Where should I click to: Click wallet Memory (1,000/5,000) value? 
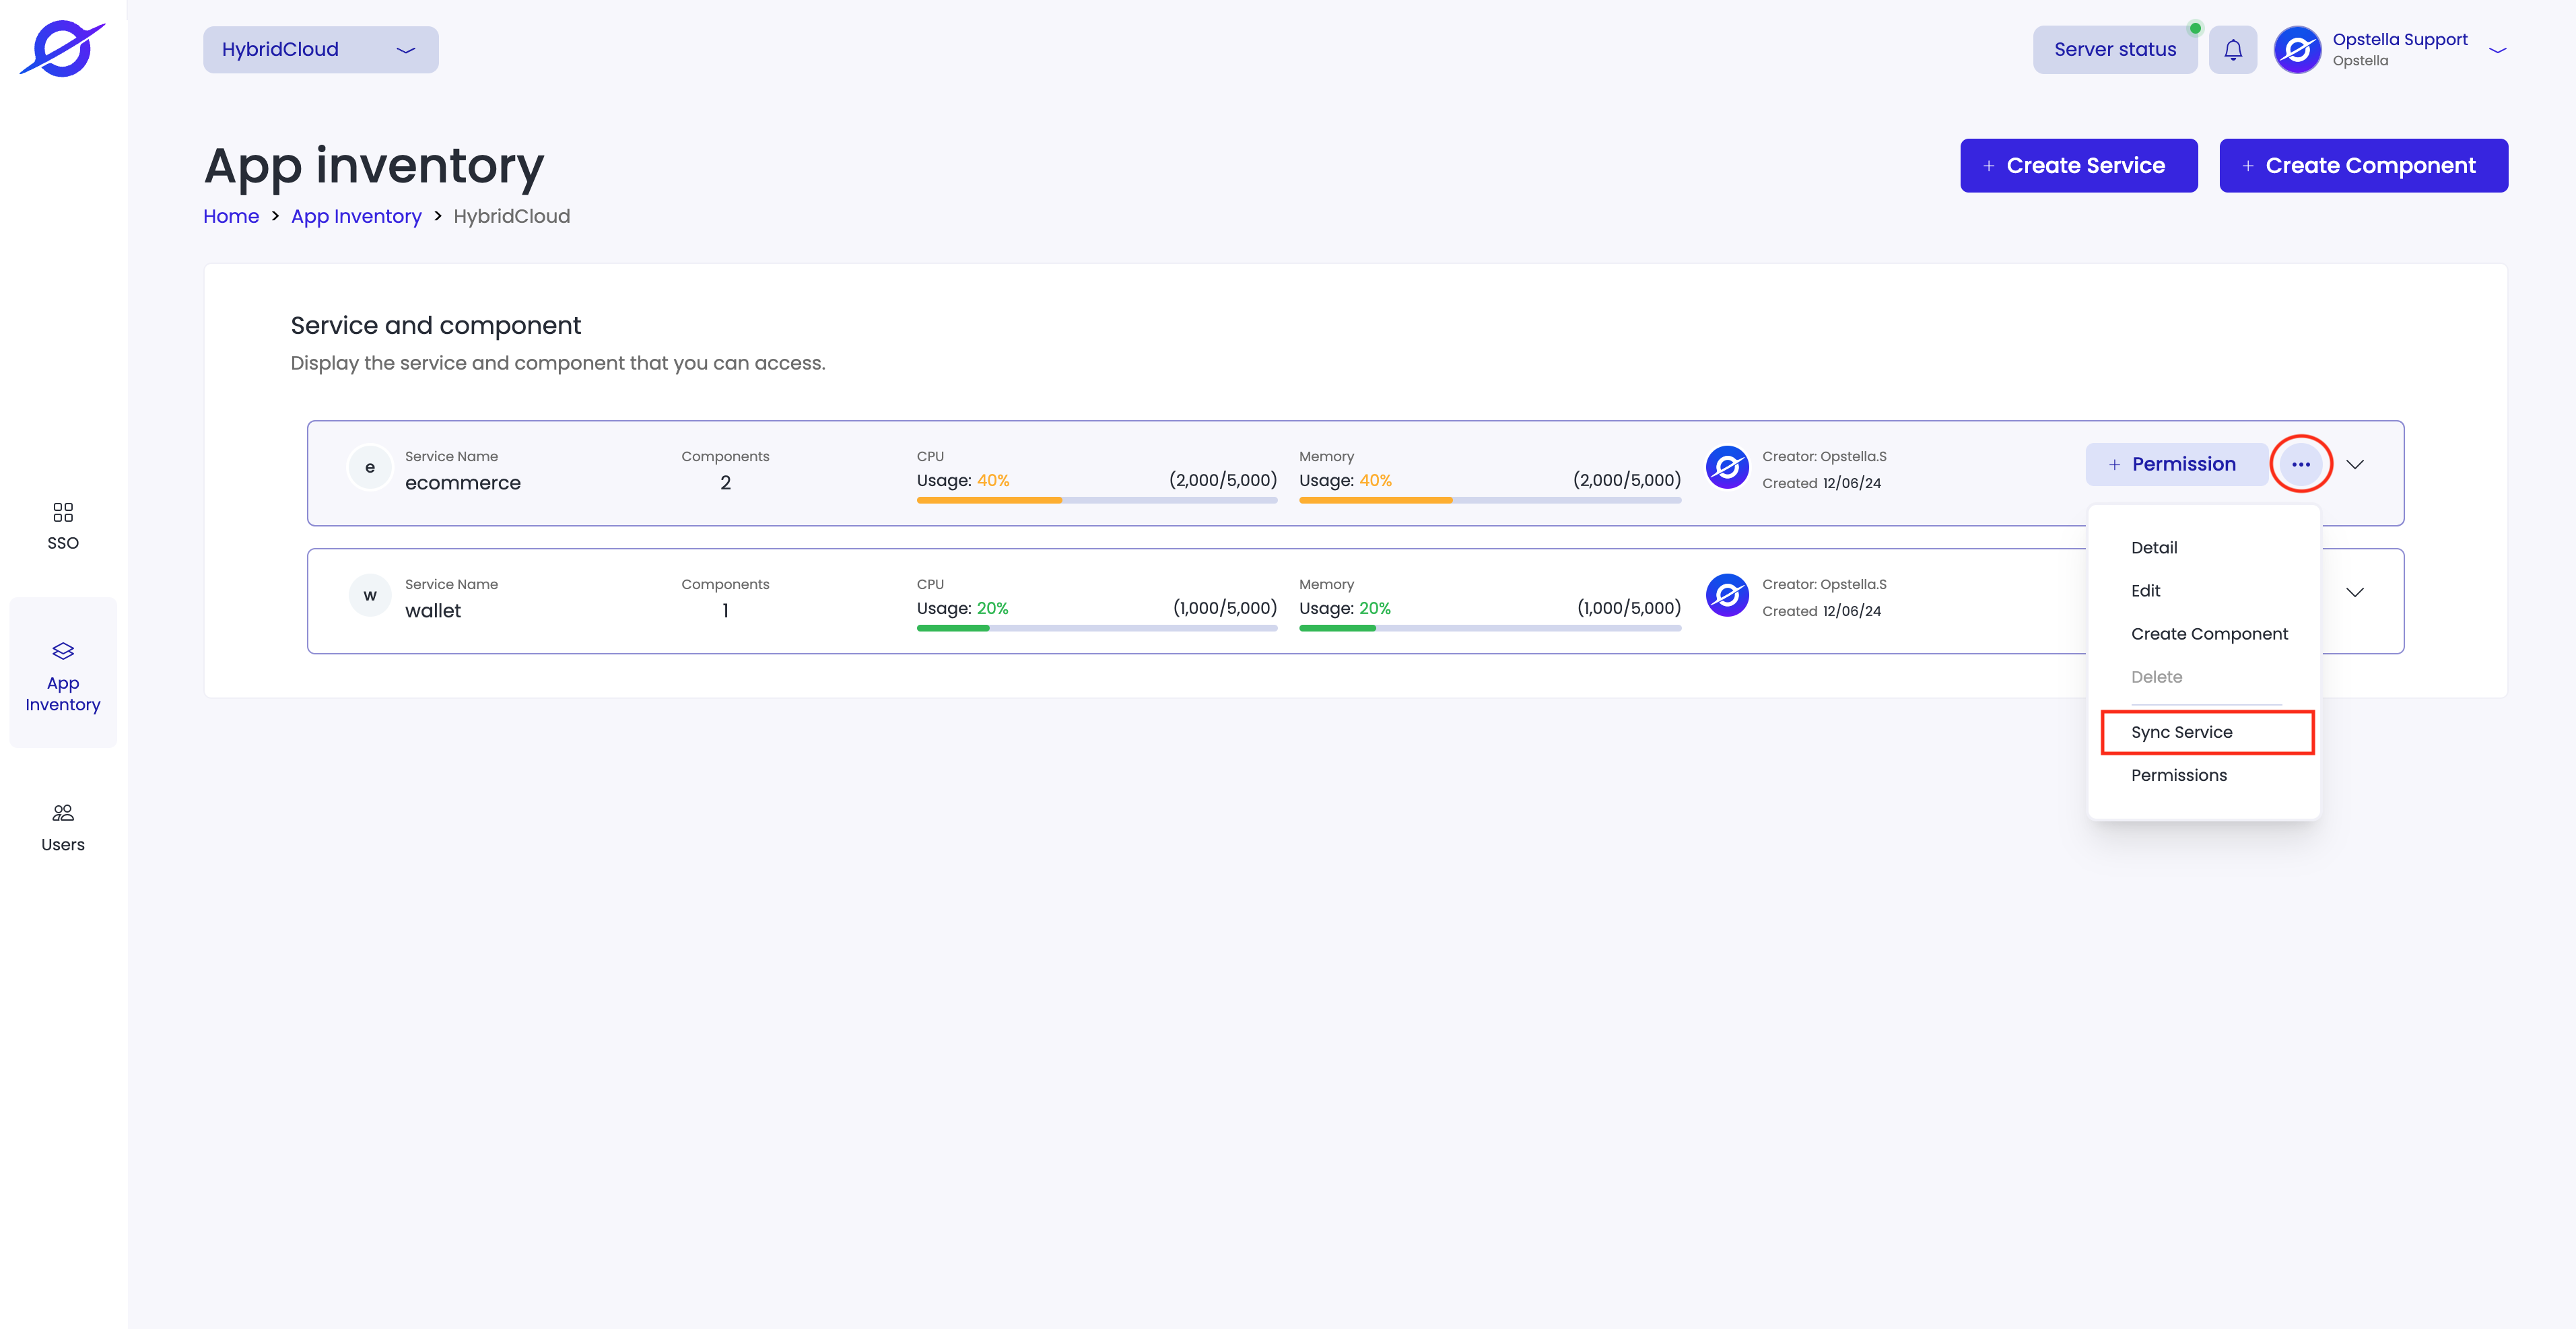coord(1628,608)
